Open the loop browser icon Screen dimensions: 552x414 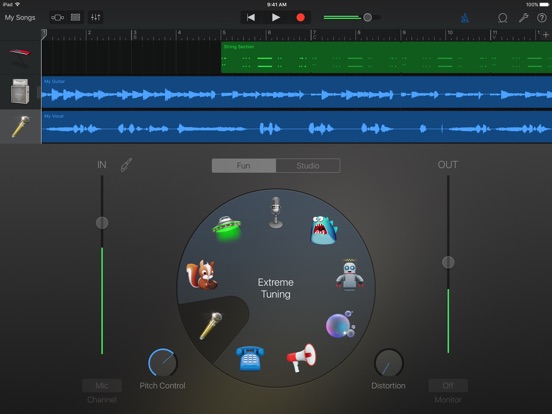click(x=503, y=18)
